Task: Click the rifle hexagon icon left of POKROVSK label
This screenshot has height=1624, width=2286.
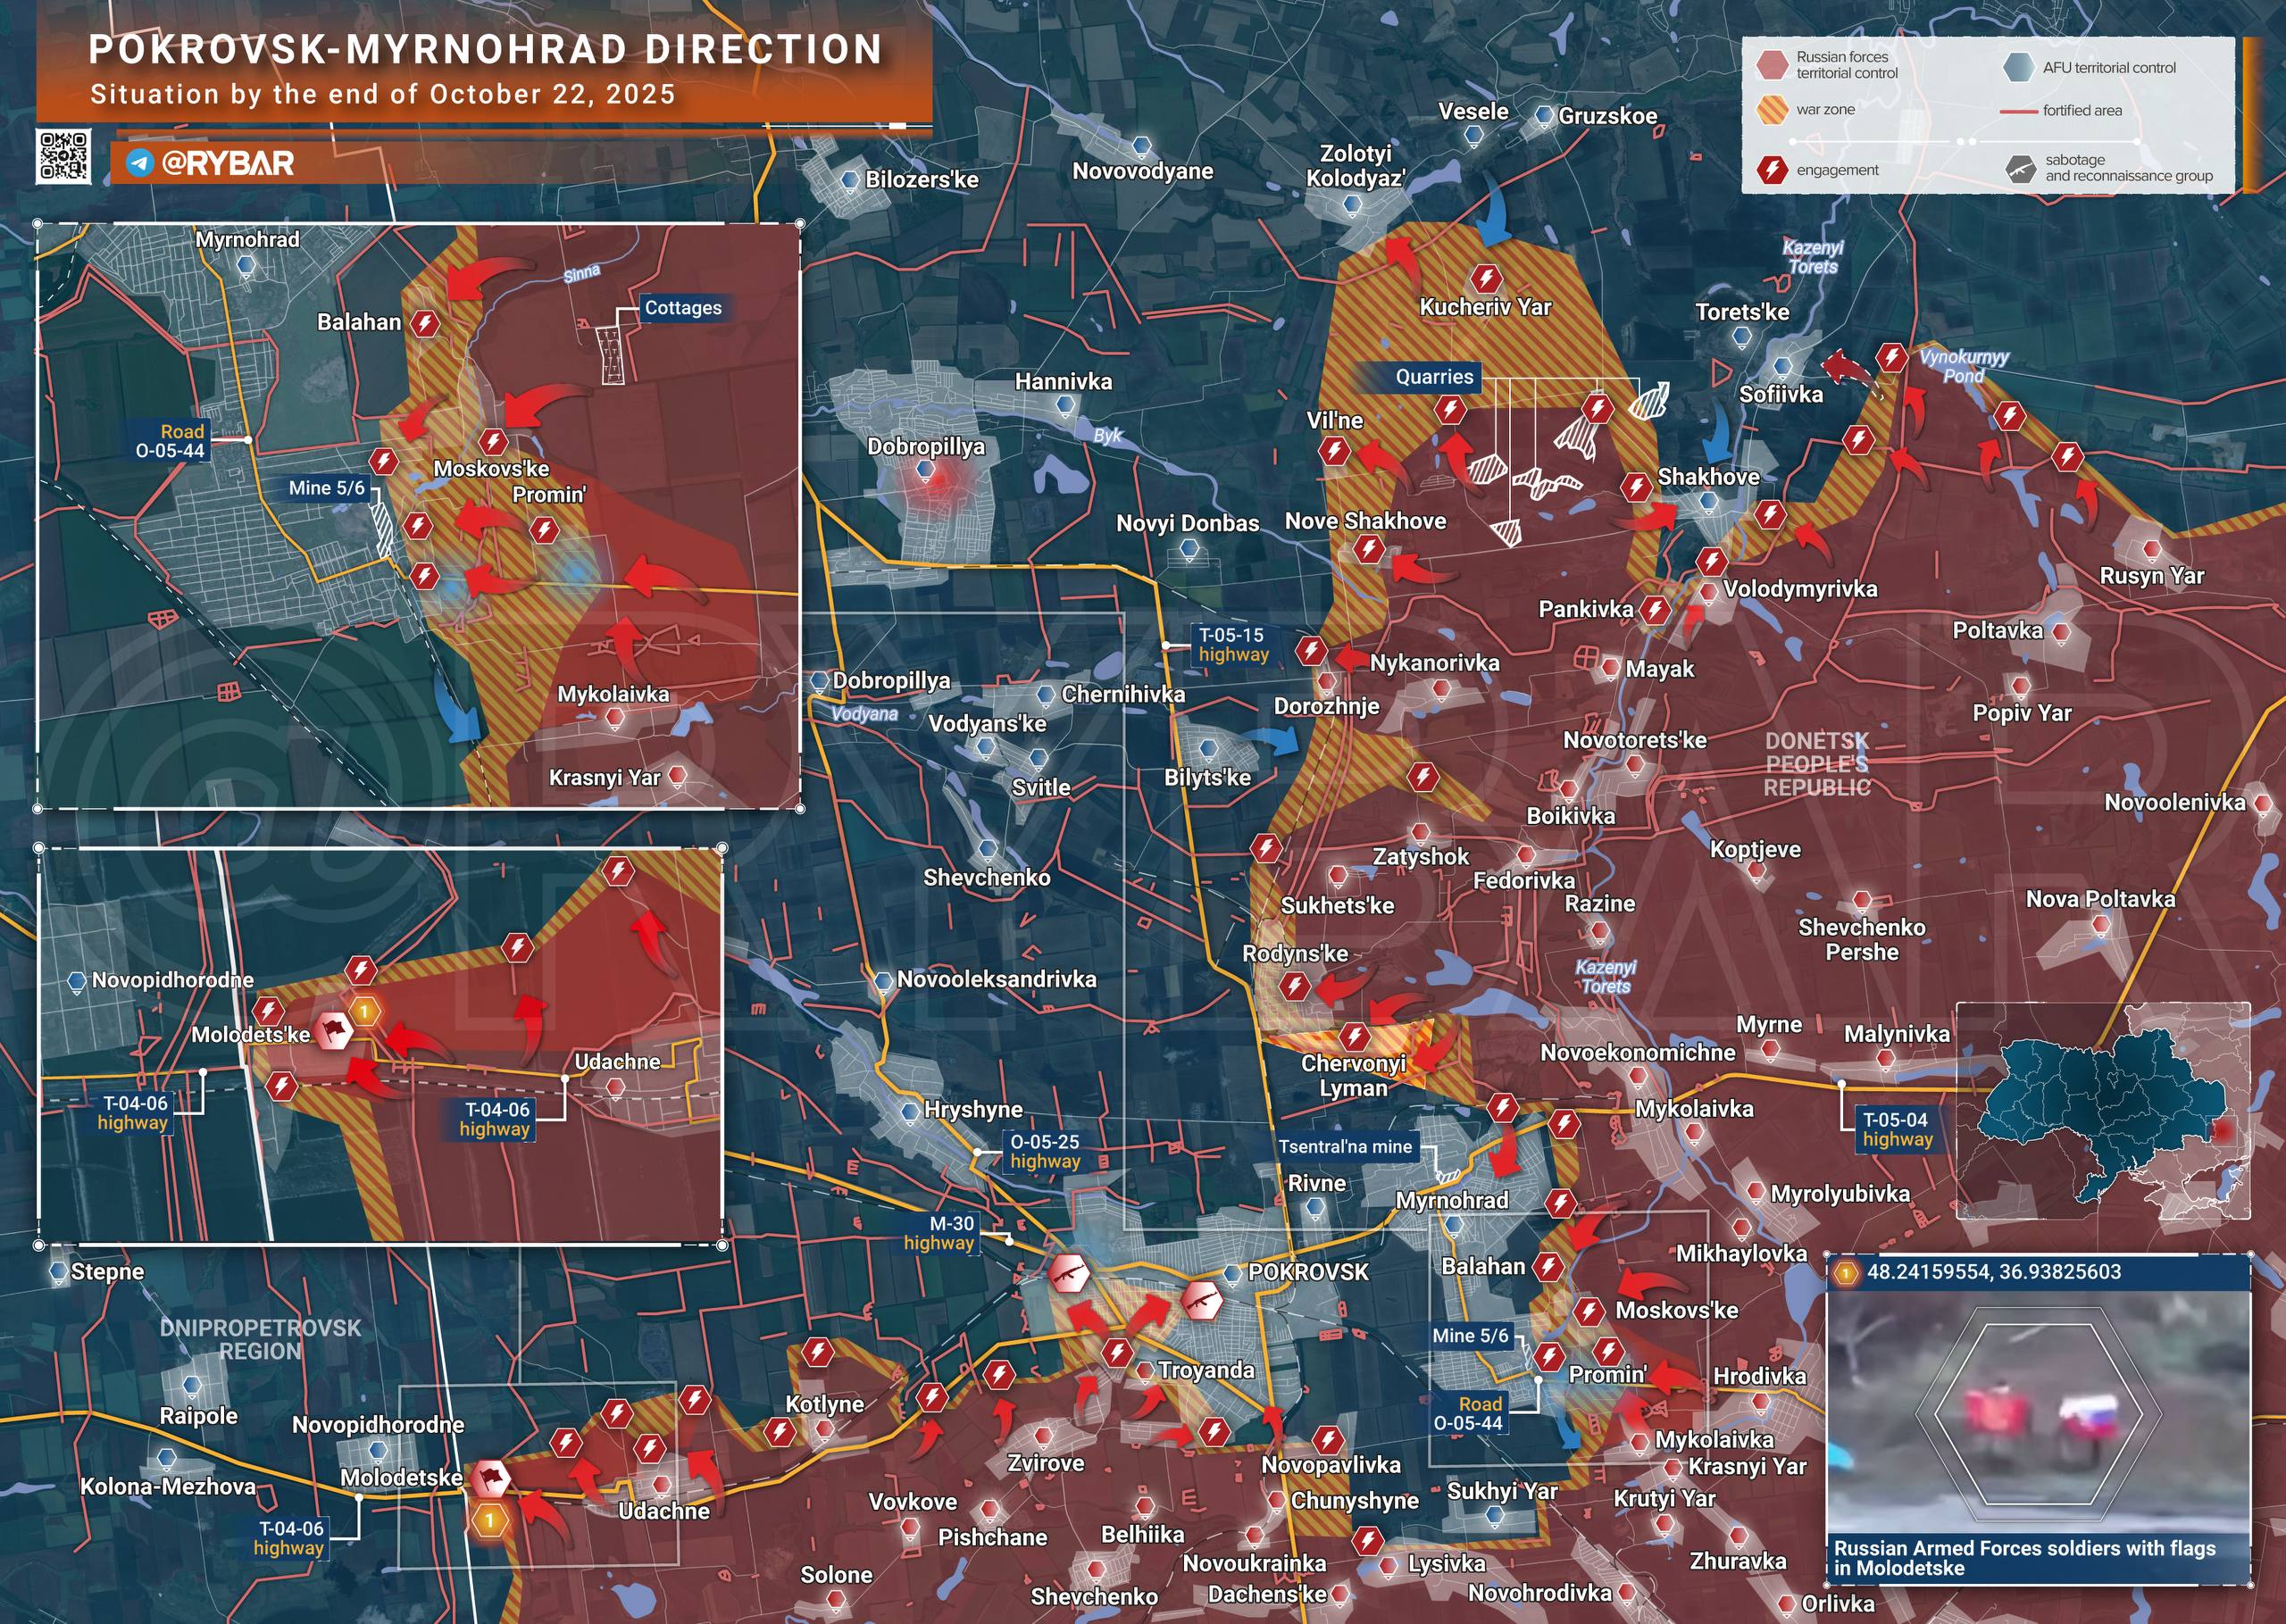Action: pos(1201,1302)
